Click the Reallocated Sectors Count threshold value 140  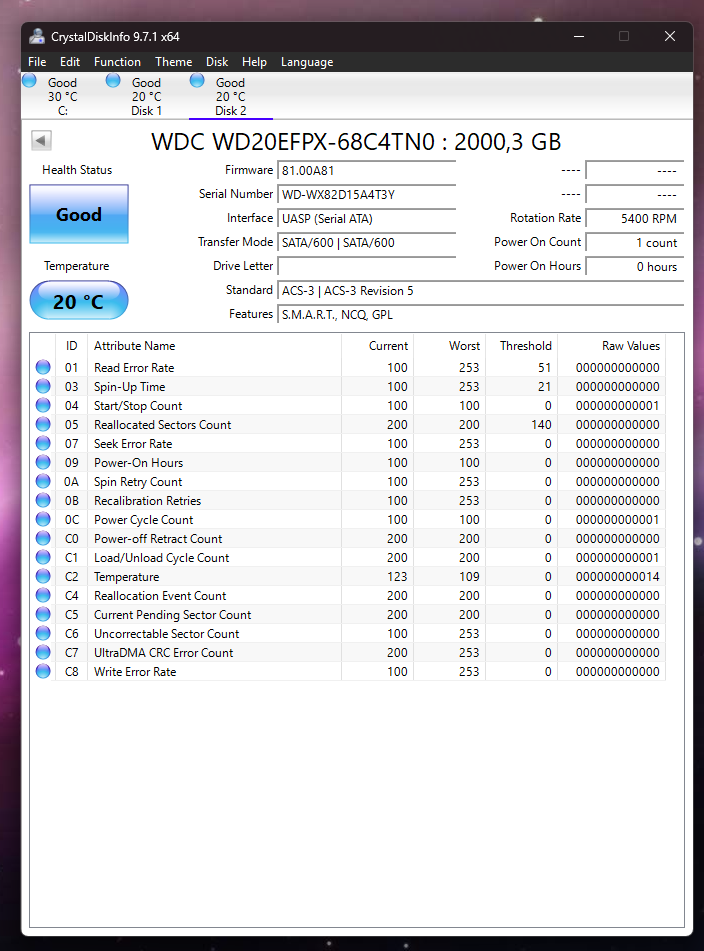point(541,425)
